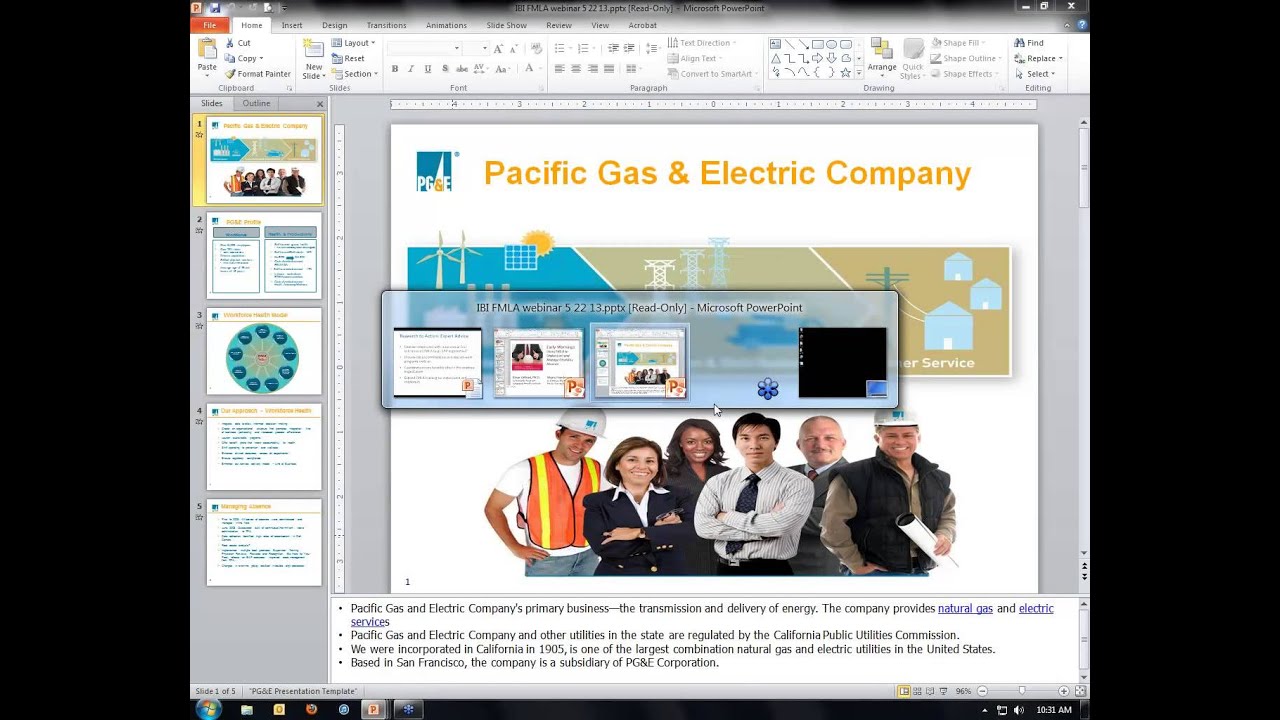Screen dimensions: 1280x720
Task: Click Clear All Formatting icon
Action: (x=536, y=48)
